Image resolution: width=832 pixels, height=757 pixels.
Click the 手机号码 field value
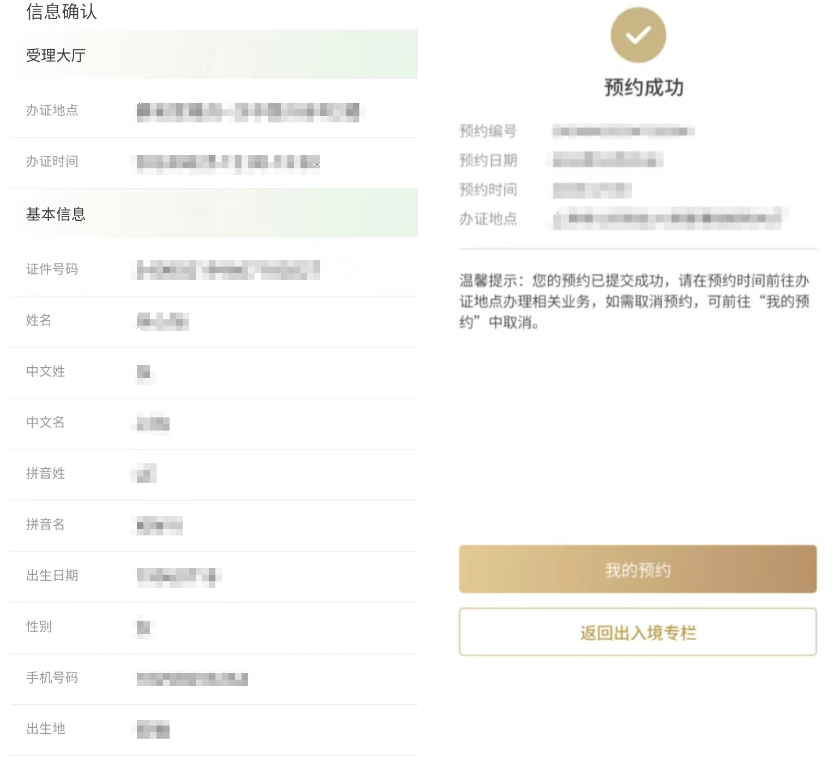coord(192,679)
